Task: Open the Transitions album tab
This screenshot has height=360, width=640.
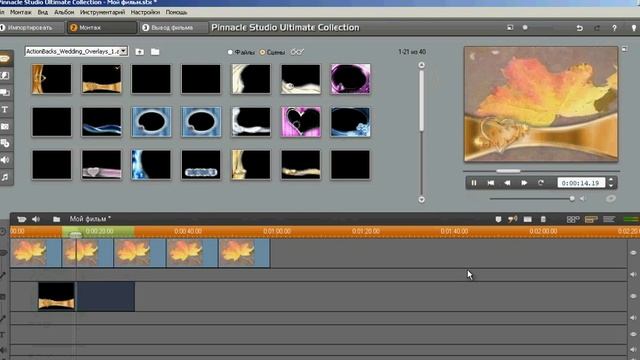Action: coord(5,76)
